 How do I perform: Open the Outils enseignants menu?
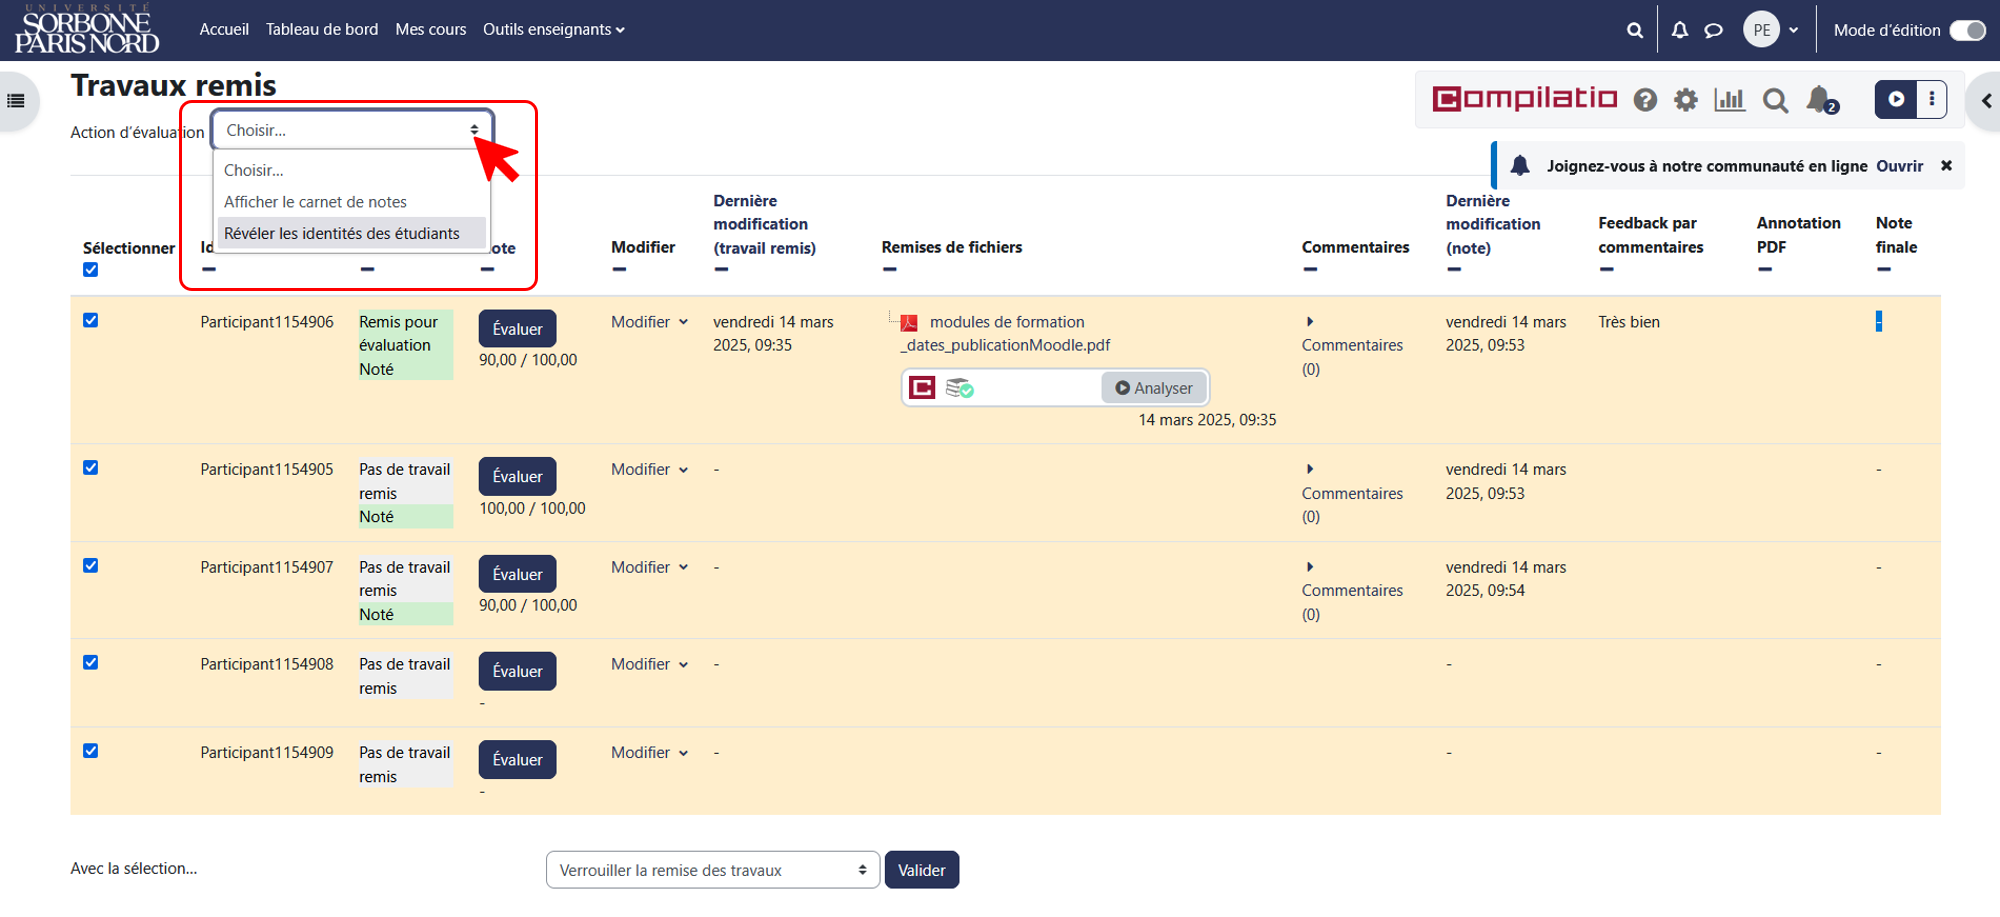pyautogui.click(x=554, y=30)
